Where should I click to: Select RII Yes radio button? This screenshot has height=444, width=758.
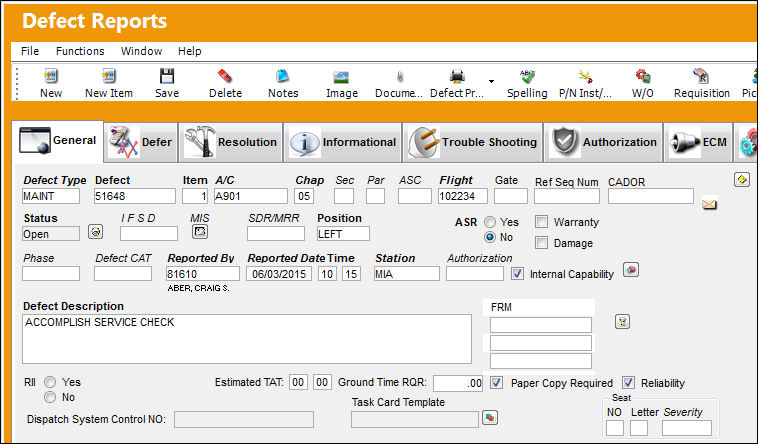pos(50,382)
